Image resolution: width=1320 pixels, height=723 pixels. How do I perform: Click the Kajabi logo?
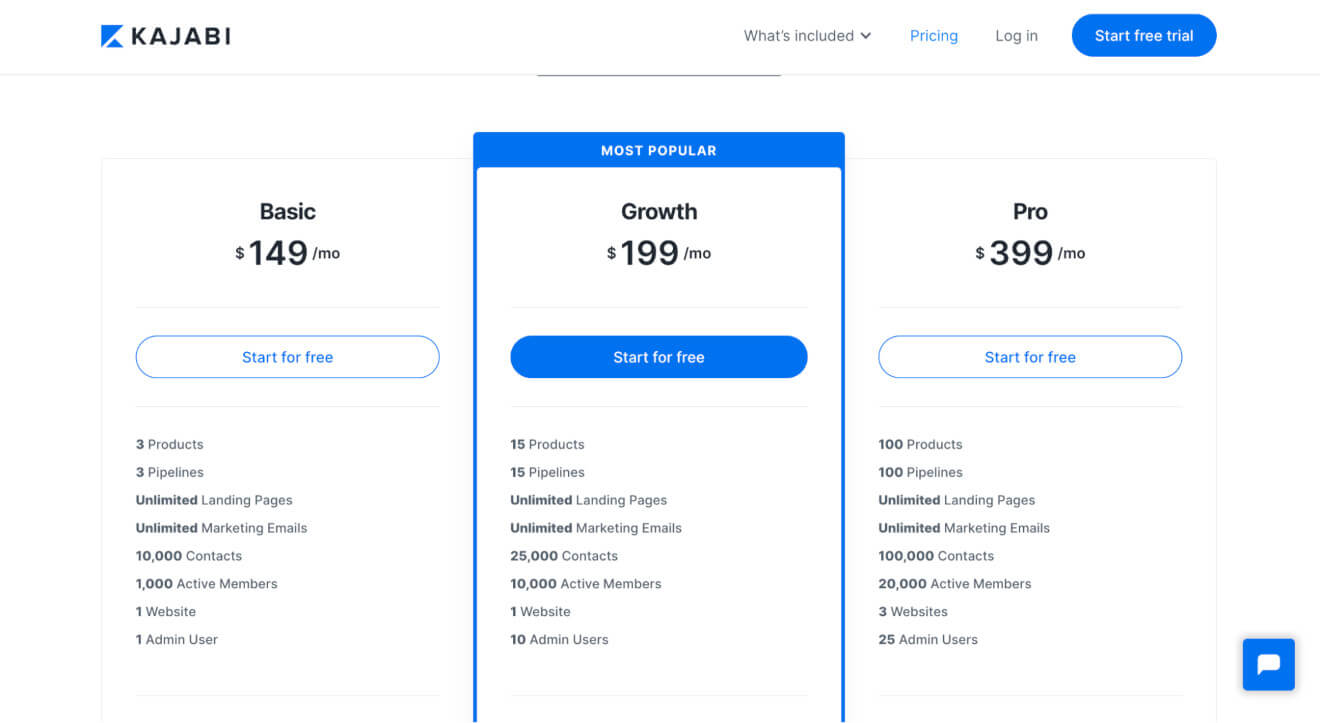(x=165, y=36)
